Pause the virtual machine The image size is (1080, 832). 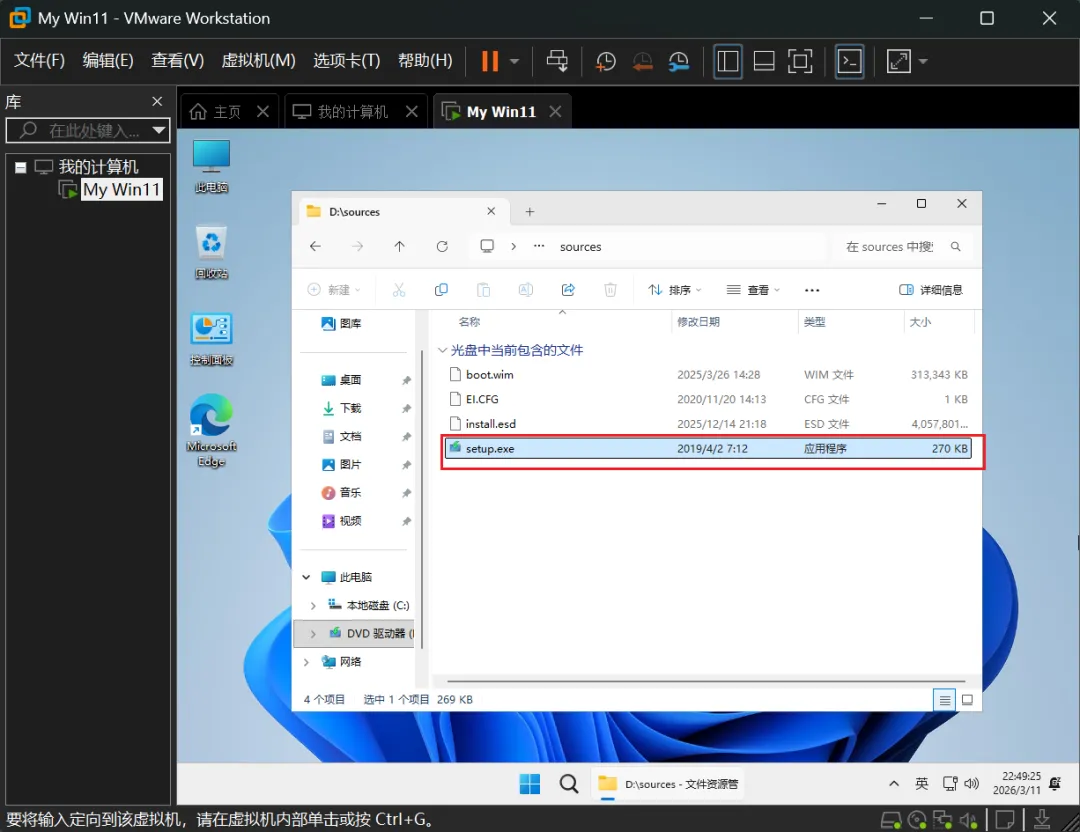[490, 61]
